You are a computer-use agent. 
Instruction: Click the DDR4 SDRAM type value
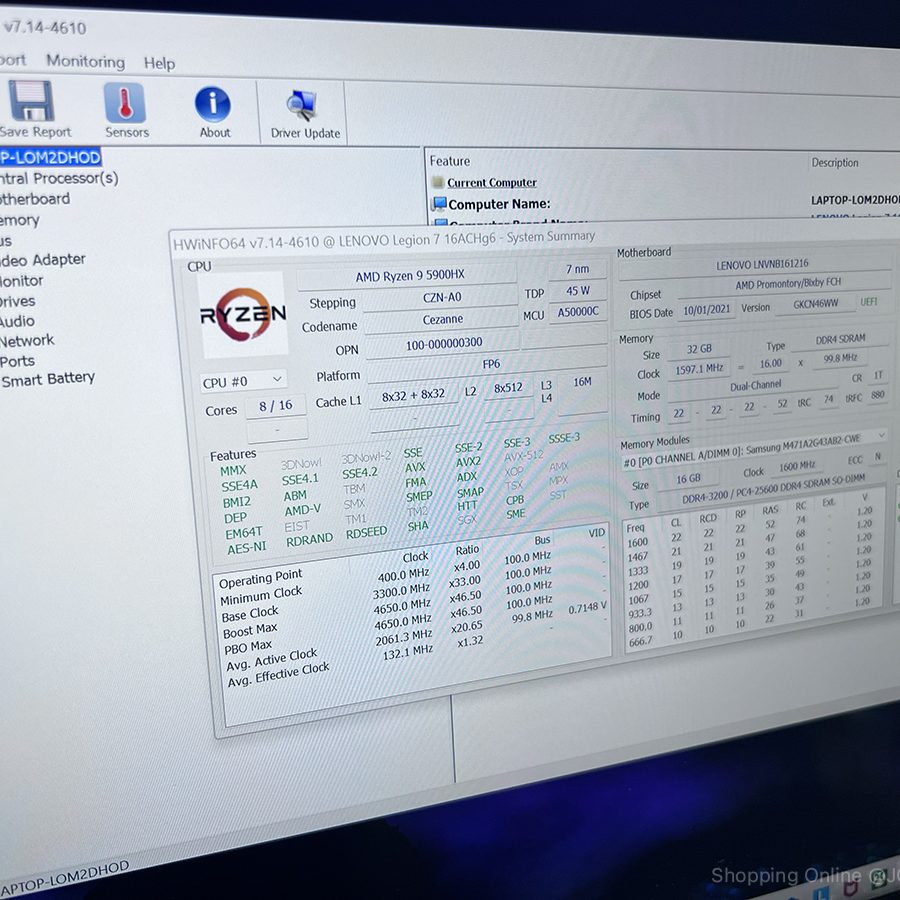pos(840,339)
